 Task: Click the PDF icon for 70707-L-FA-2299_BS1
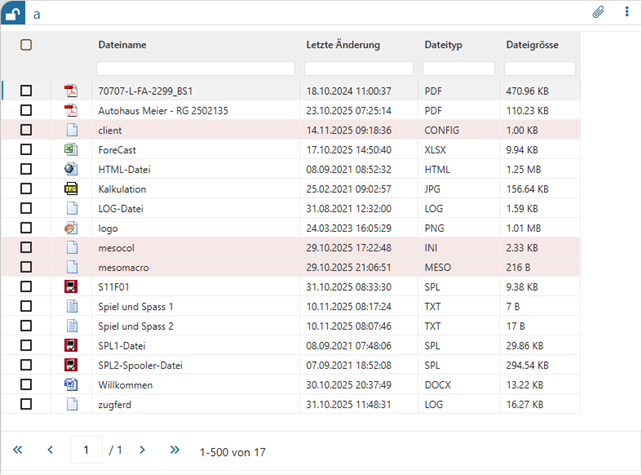click(x=71, y=91)
